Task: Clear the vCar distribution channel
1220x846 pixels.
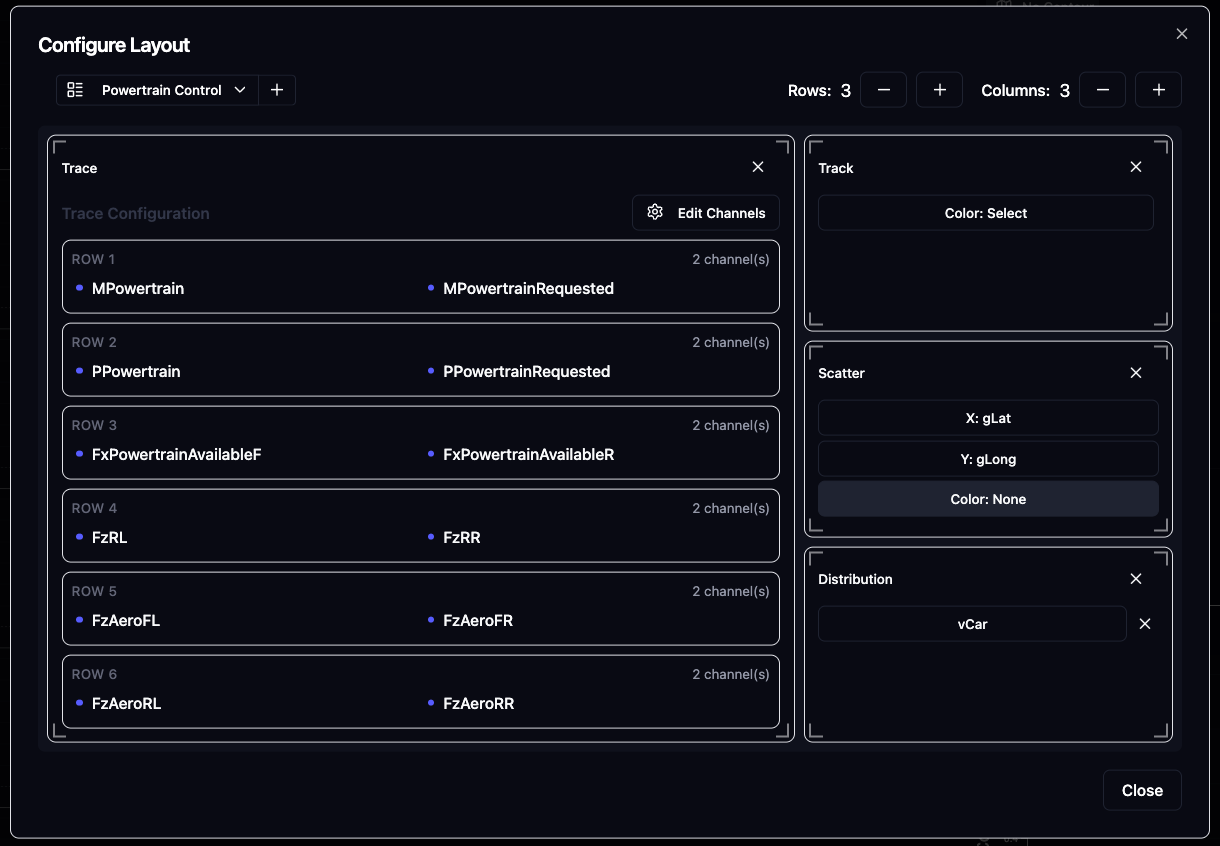Action: pos(1145,624)
